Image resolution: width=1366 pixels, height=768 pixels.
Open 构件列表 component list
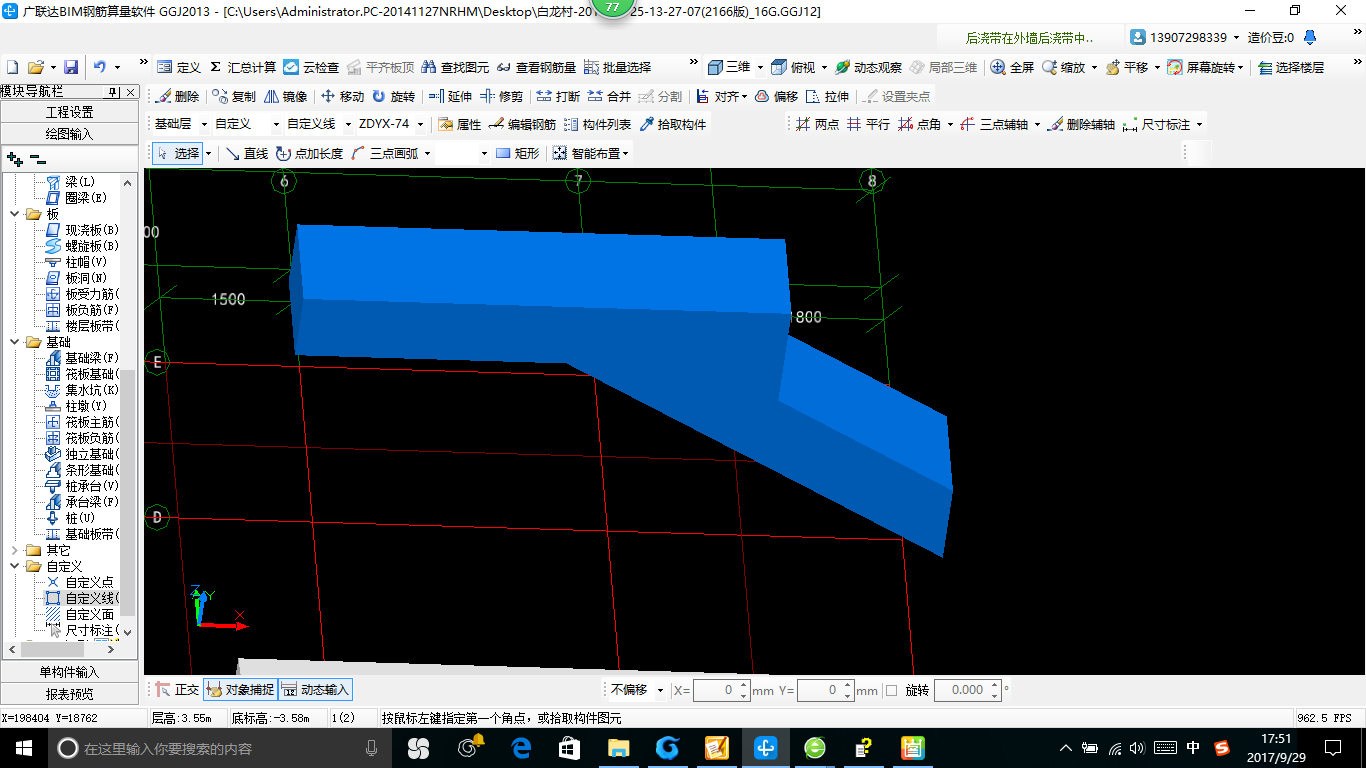(597, 124)
